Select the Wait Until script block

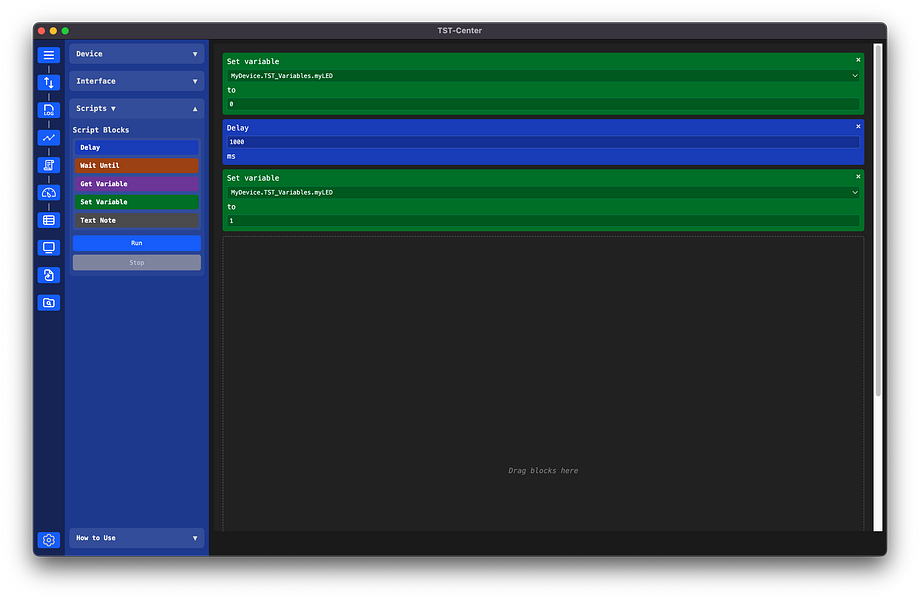pos(137,166)
